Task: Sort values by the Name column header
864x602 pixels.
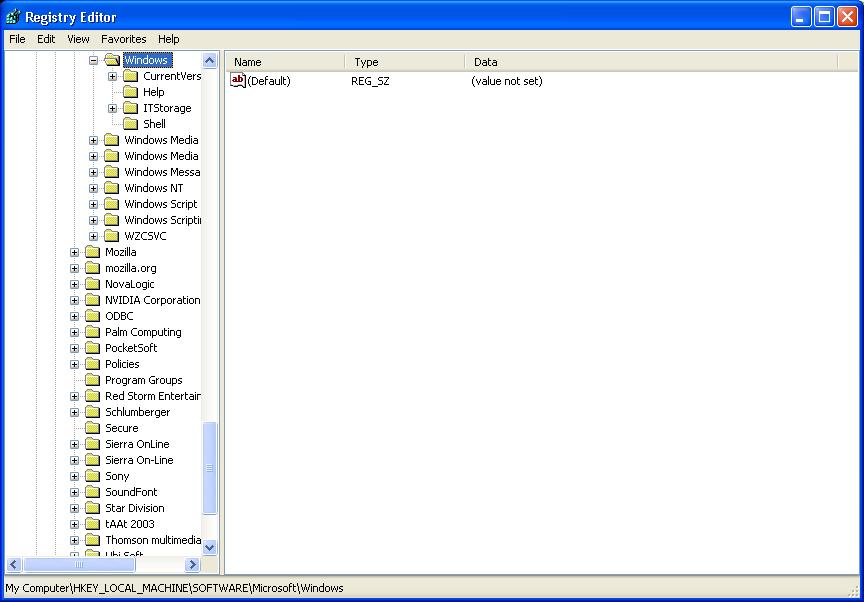Action: 286,62
